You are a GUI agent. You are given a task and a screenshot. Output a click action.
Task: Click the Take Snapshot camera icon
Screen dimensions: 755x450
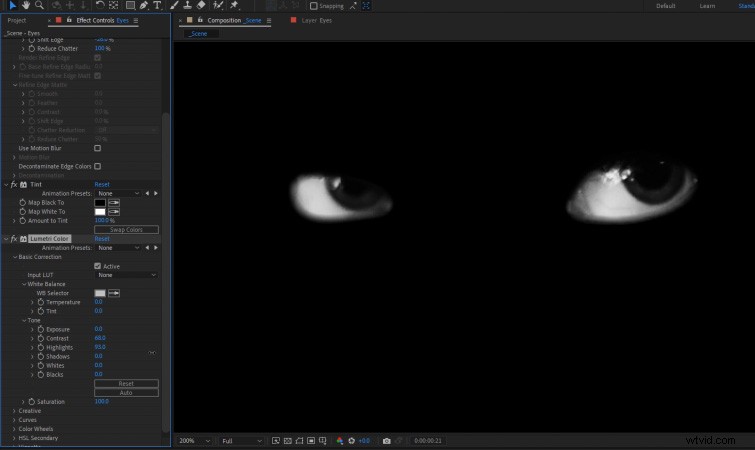[x=386, y=441]
